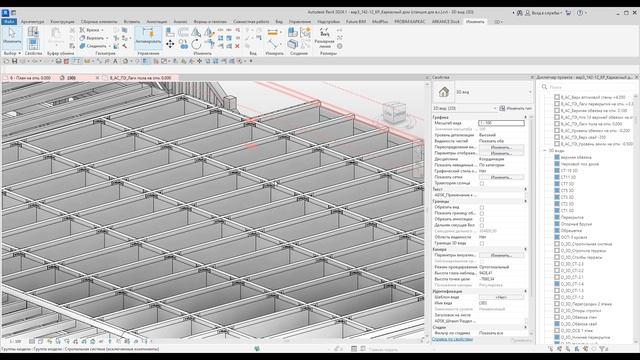
Task: Toggle the Annotation crop (Обрезать аннотации) checkbox
Action: (482, 219)
